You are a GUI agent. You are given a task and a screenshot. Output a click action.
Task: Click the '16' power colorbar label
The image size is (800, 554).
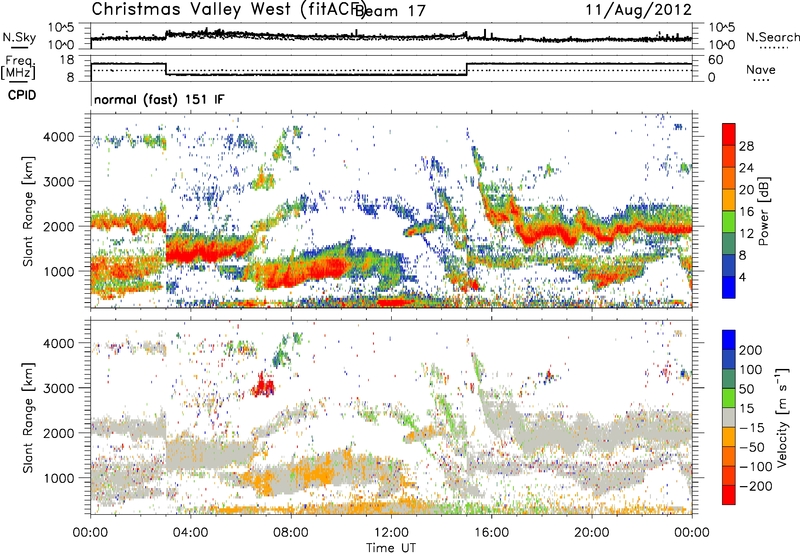click(746, 212)
